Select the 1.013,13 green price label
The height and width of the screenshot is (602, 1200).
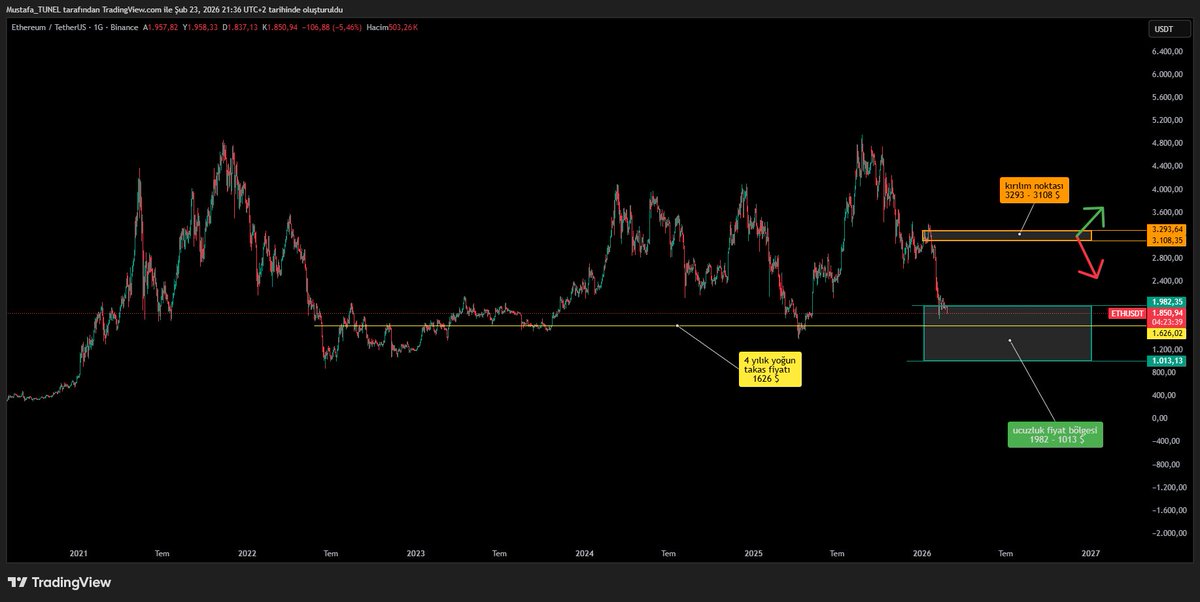click(x=1167, y=361)
